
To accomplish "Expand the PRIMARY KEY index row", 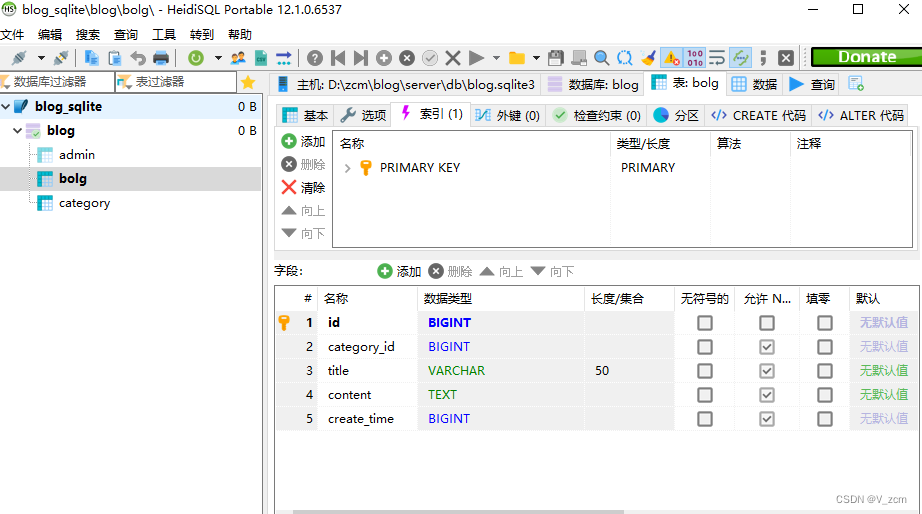I will coord(348,168).
